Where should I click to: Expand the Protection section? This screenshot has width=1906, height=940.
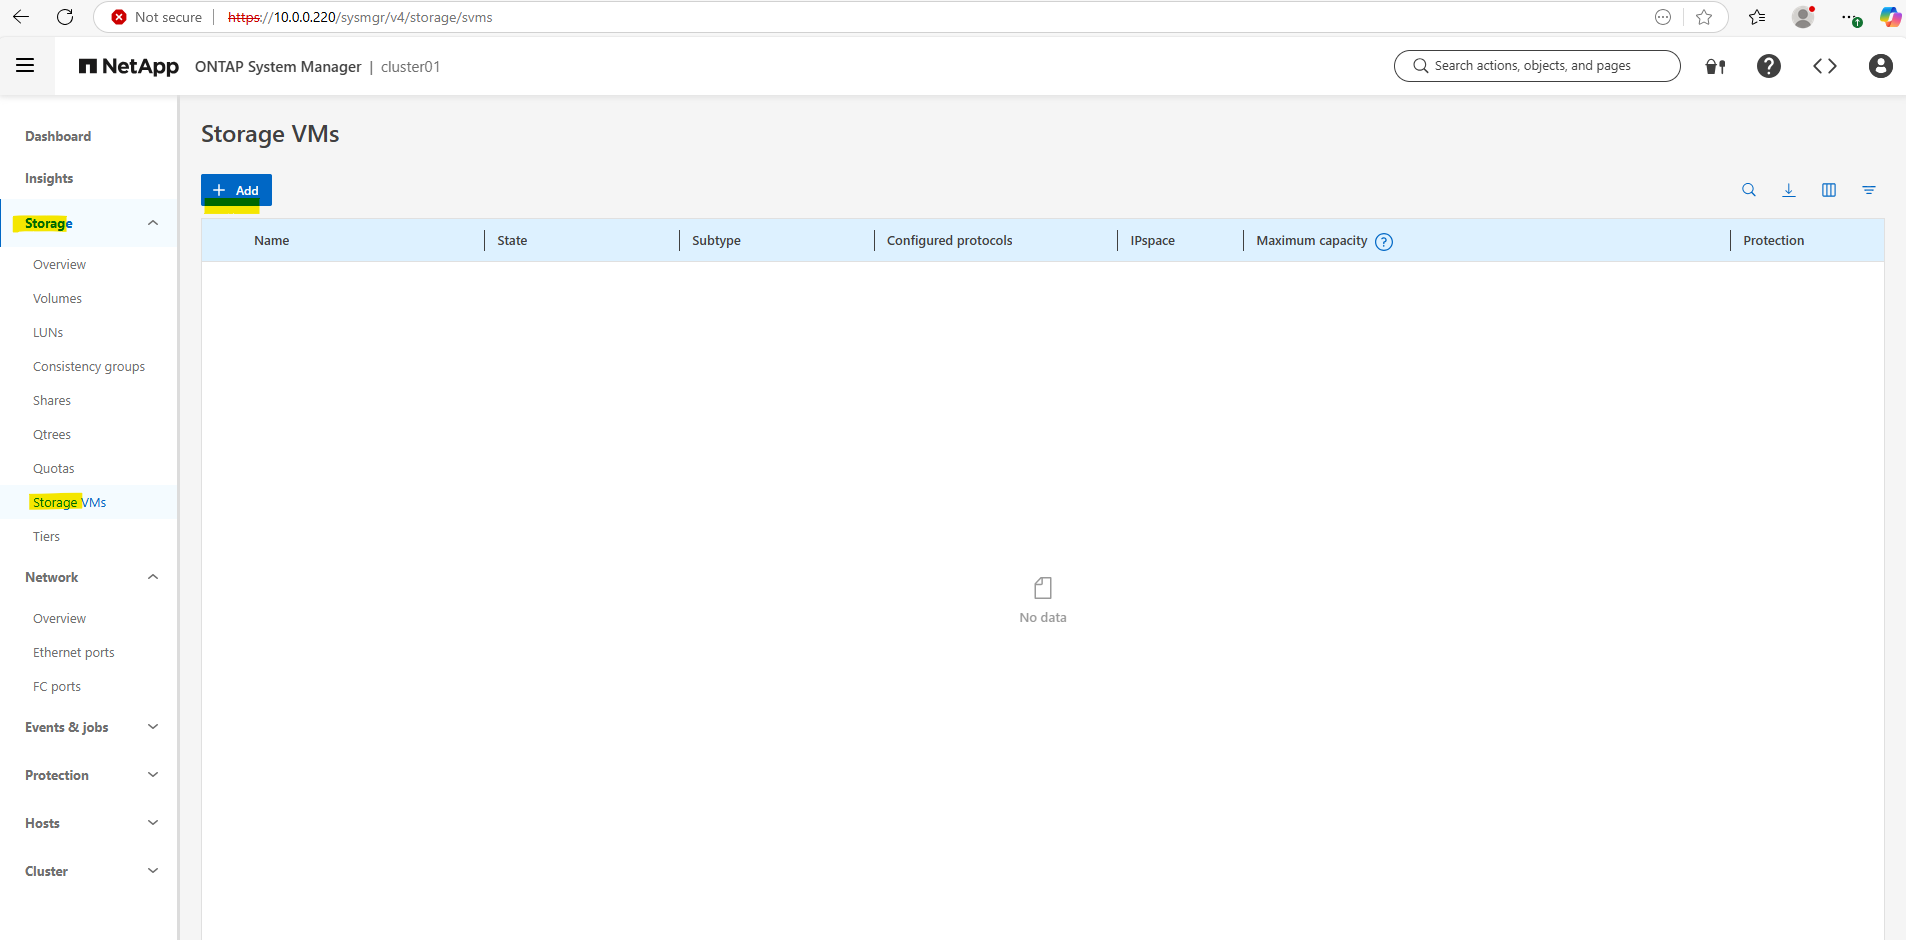point(153,775)
